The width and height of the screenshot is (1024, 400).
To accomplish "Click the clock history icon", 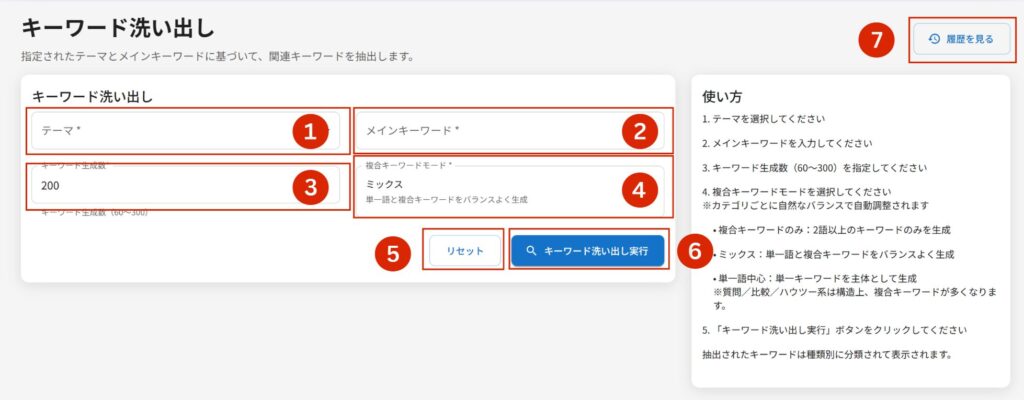I will pos(934,40).
